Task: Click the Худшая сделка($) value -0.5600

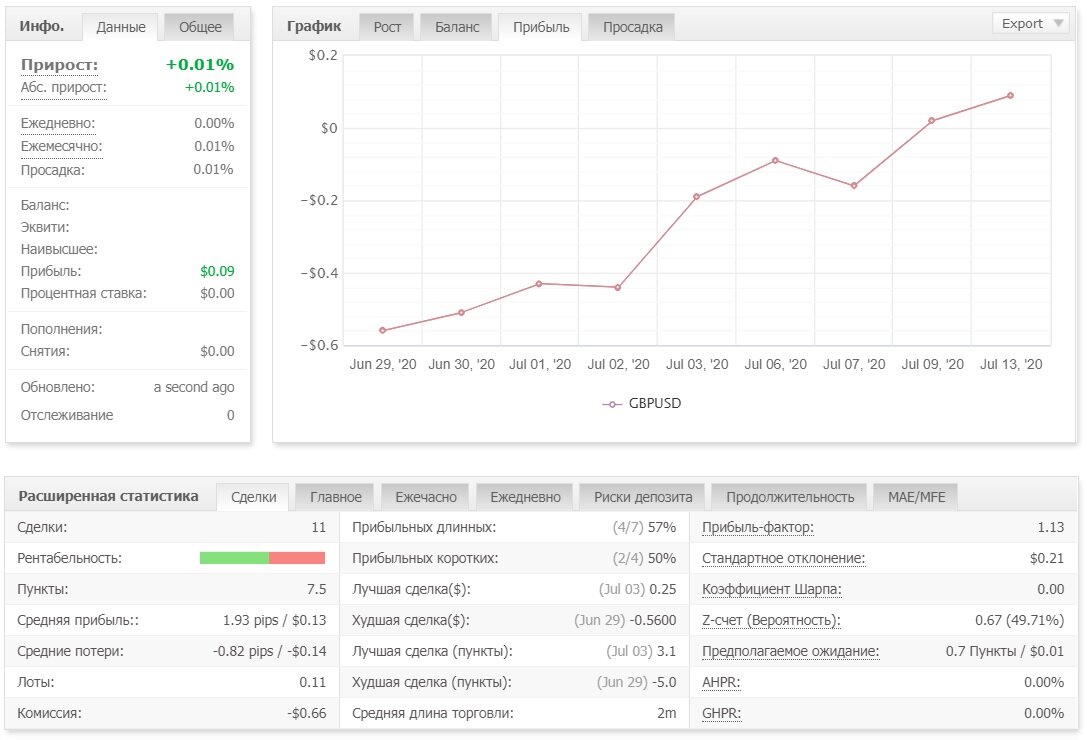Action: coord(653,620)
